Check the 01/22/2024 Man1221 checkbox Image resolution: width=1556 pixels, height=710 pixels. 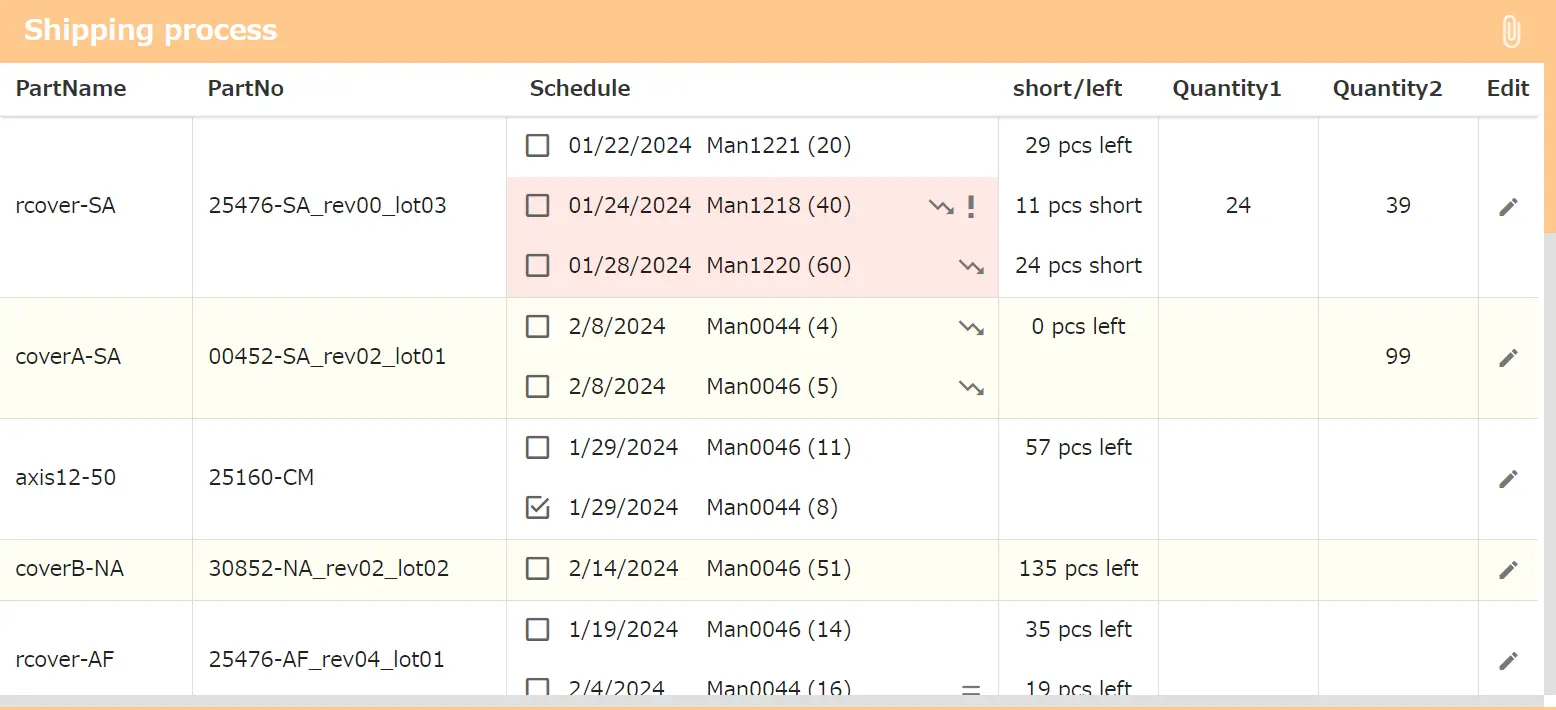[538, 146]
